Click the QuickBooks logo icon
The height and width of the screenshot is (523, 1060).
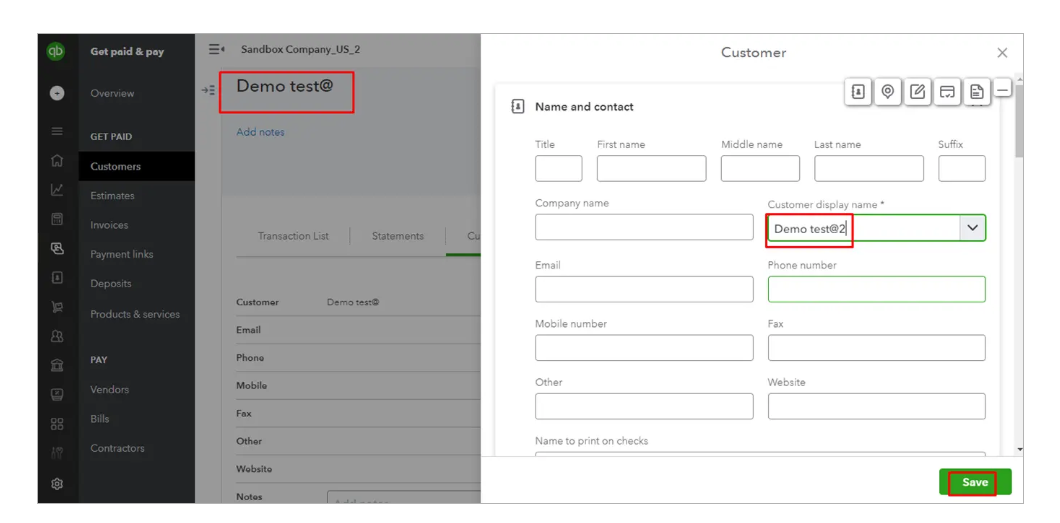click(x=57, y=51)
